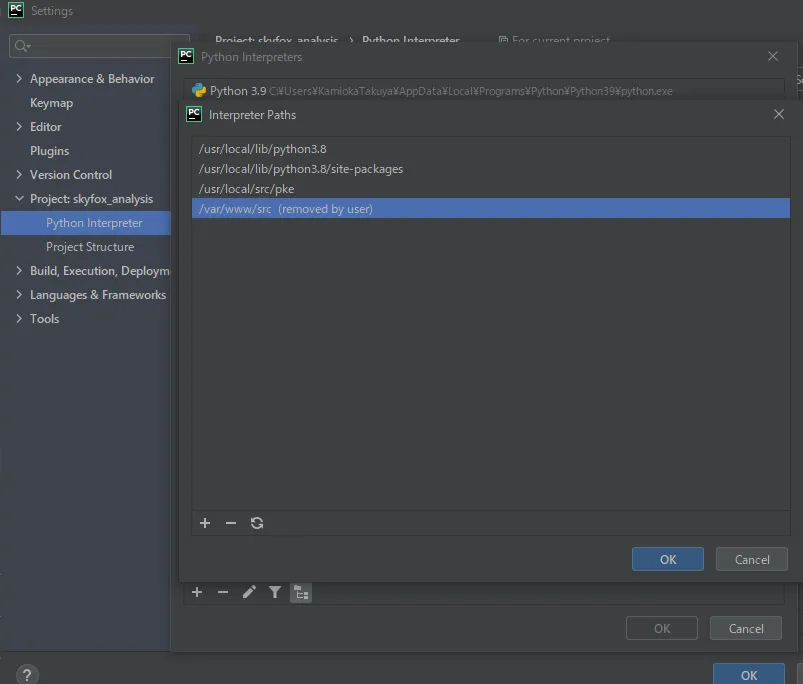803x684 pixels.
Task: Click the edit pencil icon in Python Interpreters
Action: pos(249,592)
